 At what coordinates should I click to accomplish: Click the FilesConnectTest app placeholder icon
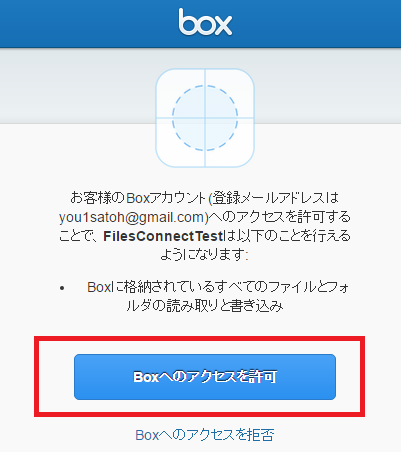coord(205,118)
